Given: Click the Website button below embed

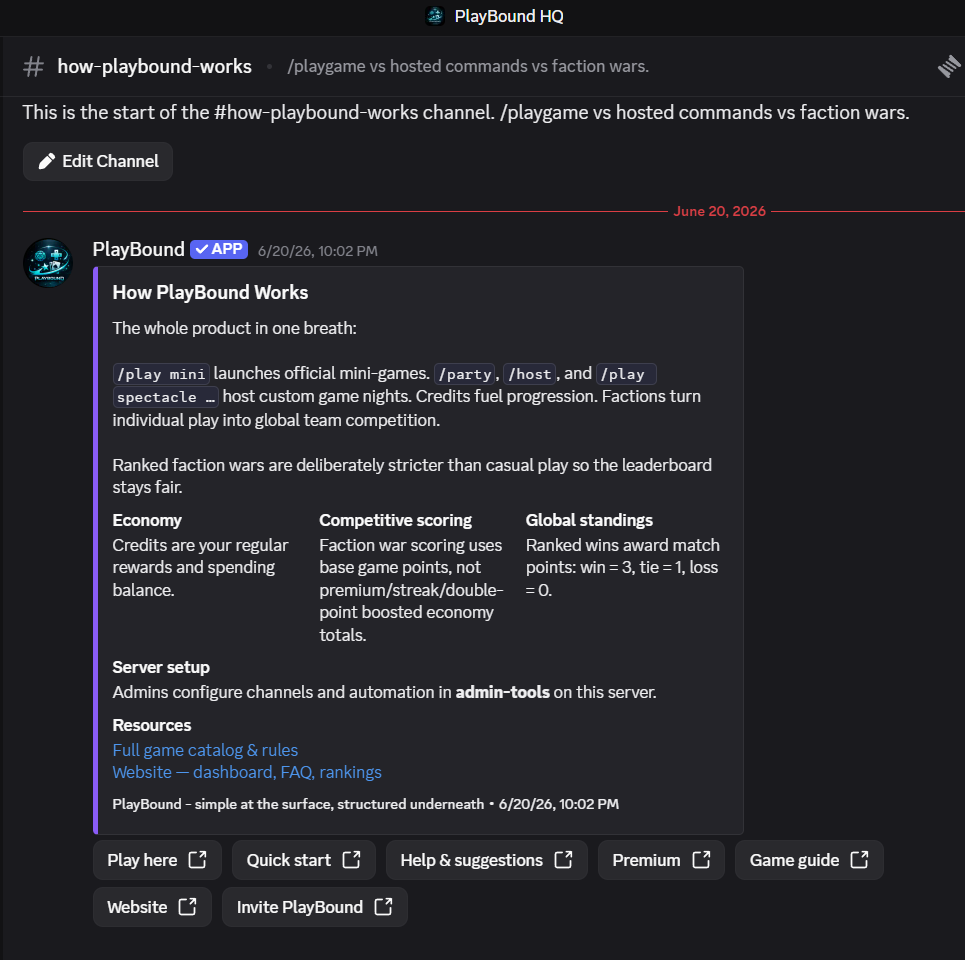Looking at the screenshot, I should tap(152, 907).
